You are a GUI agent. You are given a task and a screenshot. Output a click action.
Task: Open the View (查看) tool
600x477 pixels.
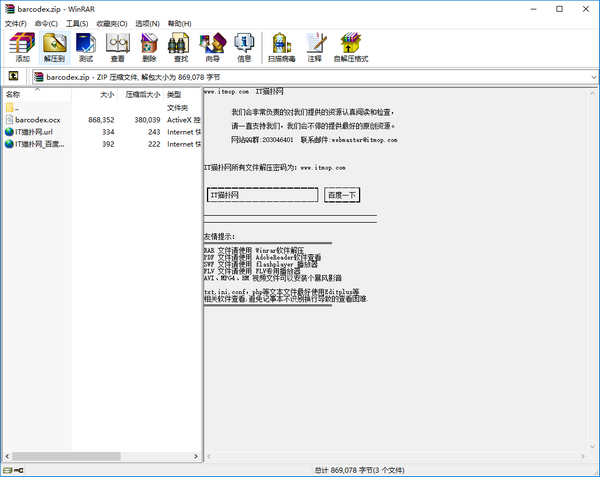118,47
